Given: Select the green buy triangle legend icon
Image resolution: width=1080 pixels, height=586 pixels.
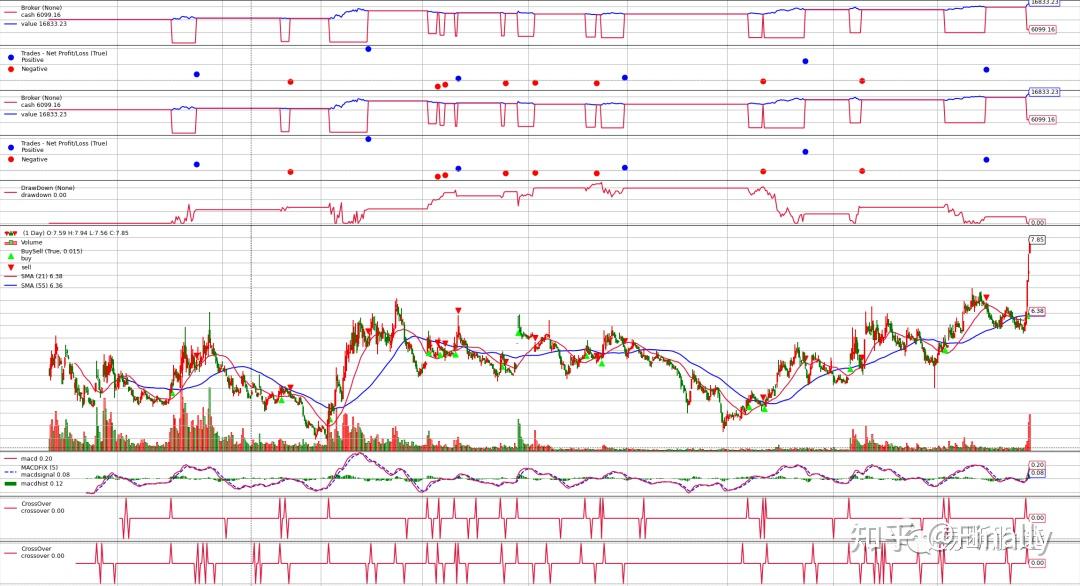Looking at the screenshot, I should [10, 256].
